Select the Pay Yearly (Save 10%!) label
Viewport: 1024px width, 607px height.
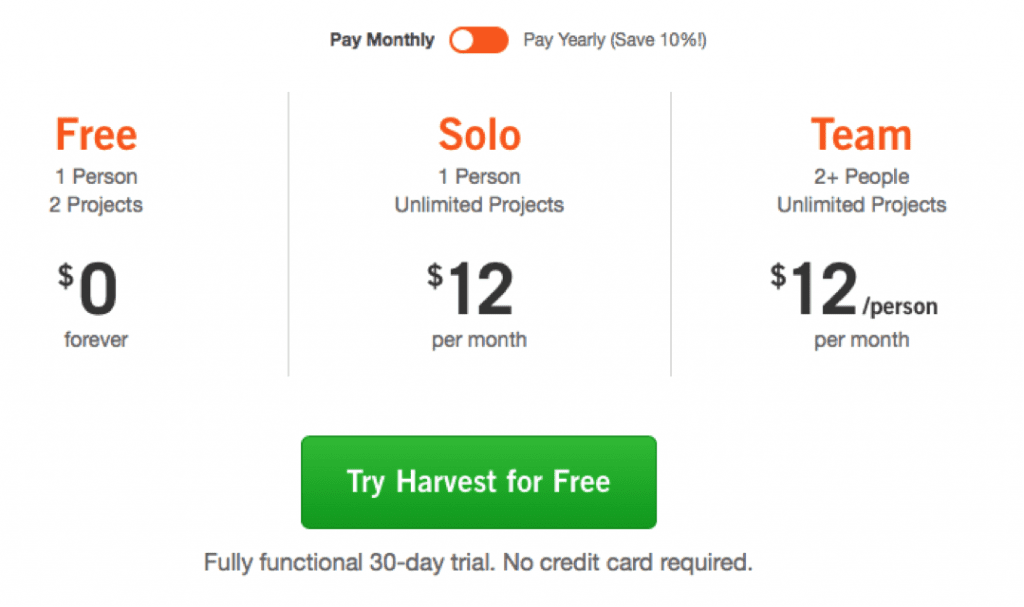point(615,40)
